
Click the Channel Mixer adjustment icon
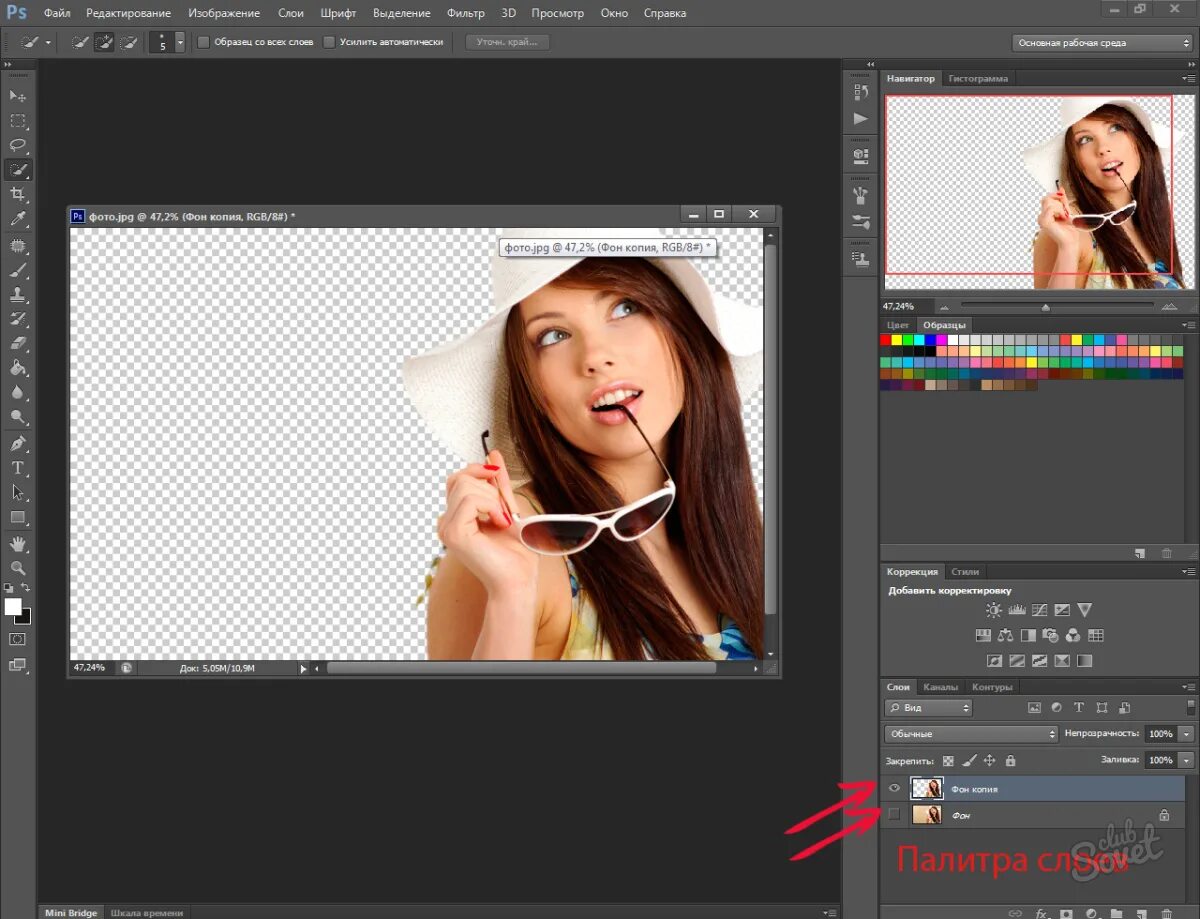[x=1073, y=635]
